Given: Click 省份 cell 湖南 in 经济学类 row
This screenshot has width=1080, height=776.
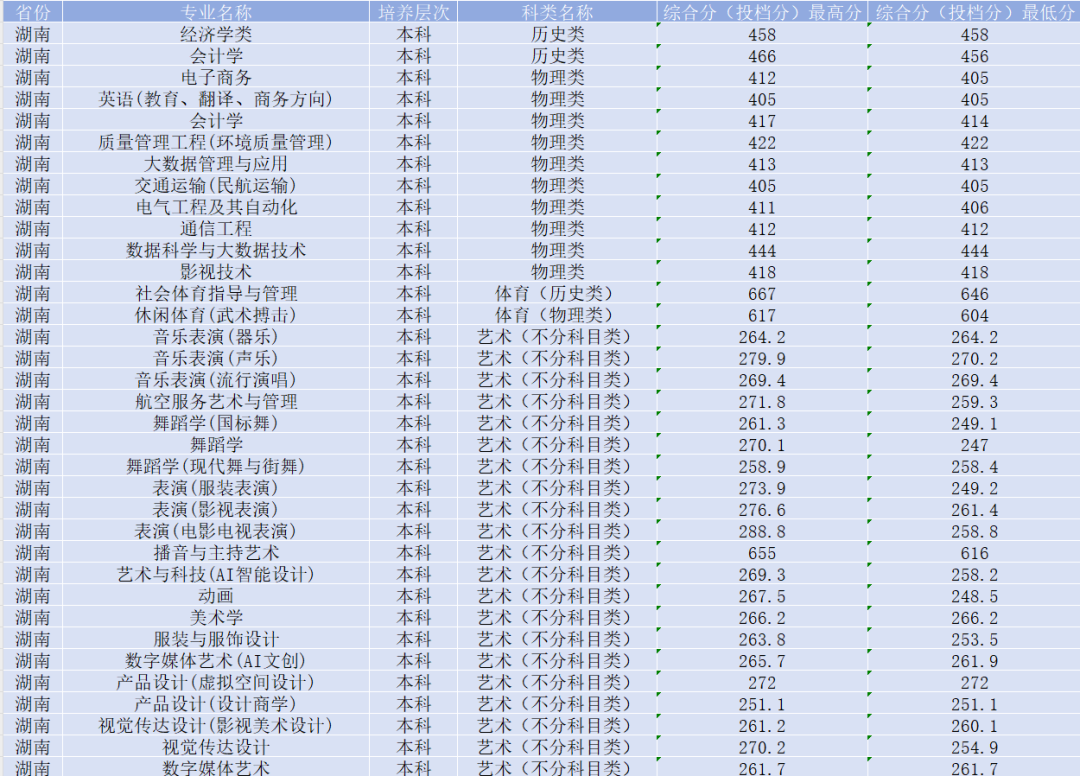Looking at the screenshot, I should (32, 34).
